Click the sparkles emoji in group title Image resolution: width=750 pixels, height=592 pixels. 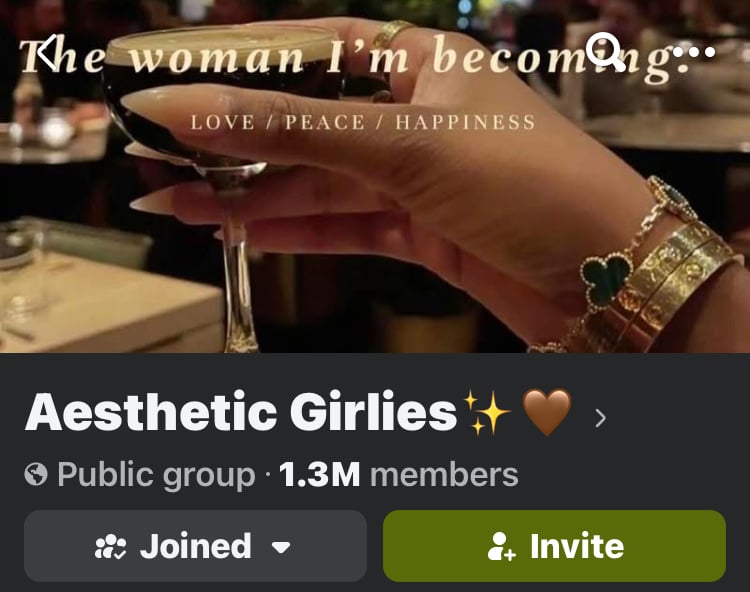pos(487,412)
